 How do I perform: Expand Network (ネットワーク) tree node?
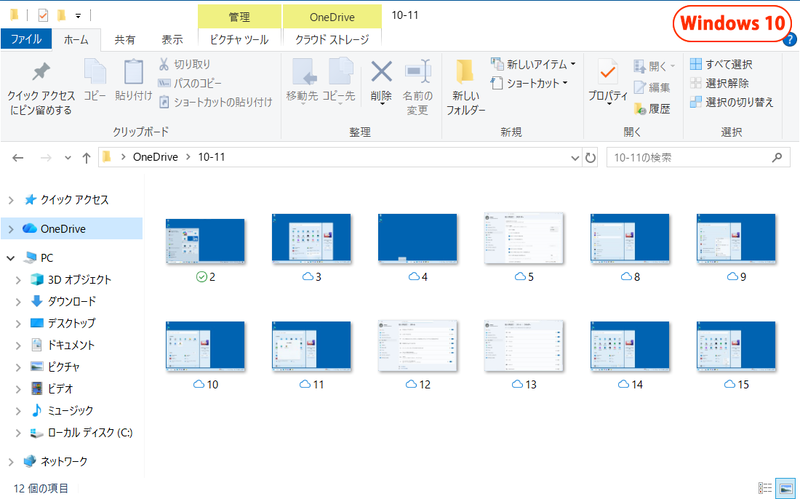tap(11, 462)
